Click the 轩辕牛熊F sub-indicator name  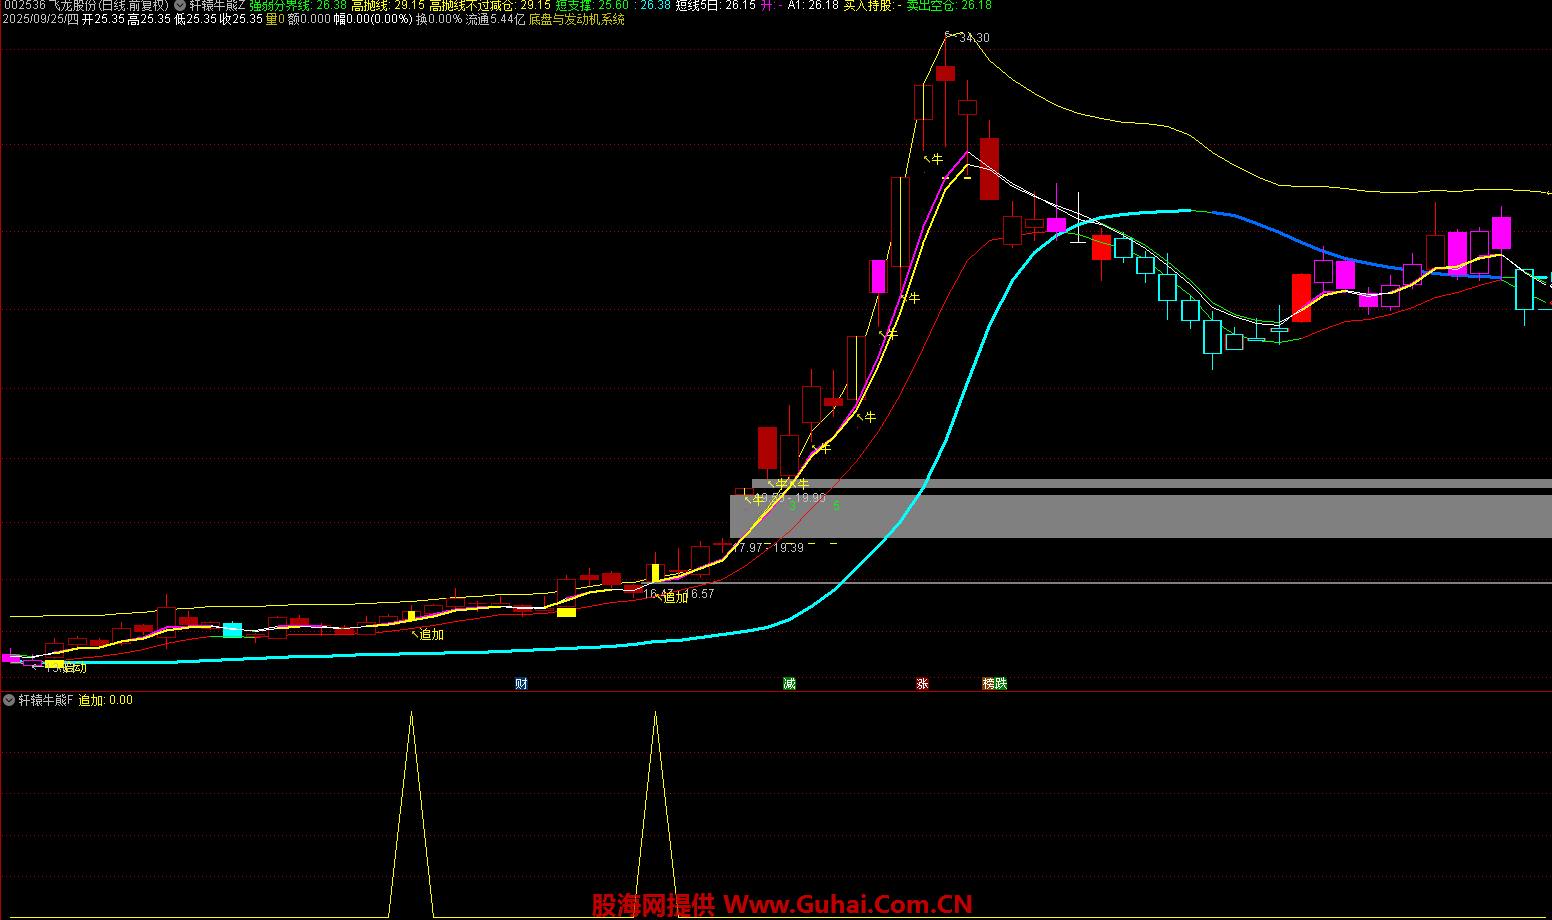click(46, 700)
